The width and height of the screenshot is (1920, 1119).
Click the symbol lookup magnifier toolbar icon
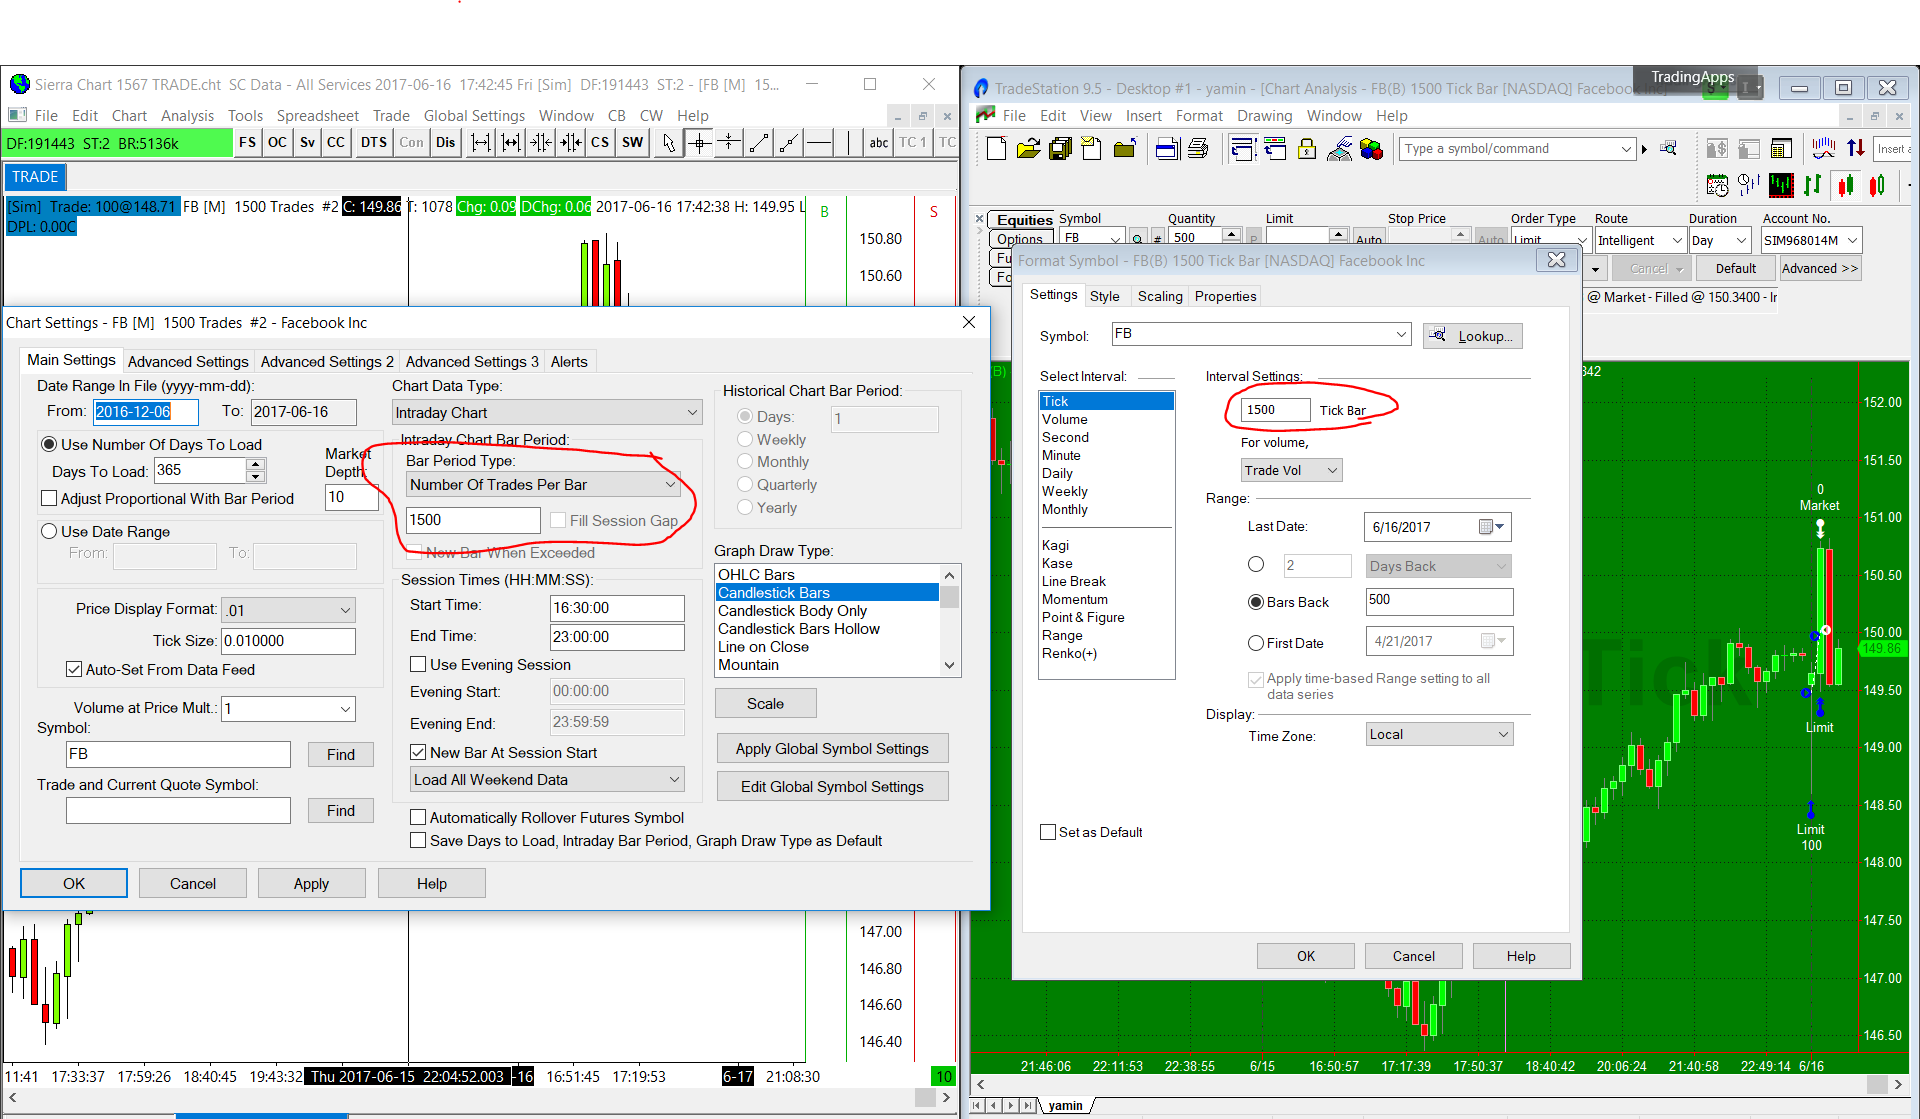[1668, 149]
